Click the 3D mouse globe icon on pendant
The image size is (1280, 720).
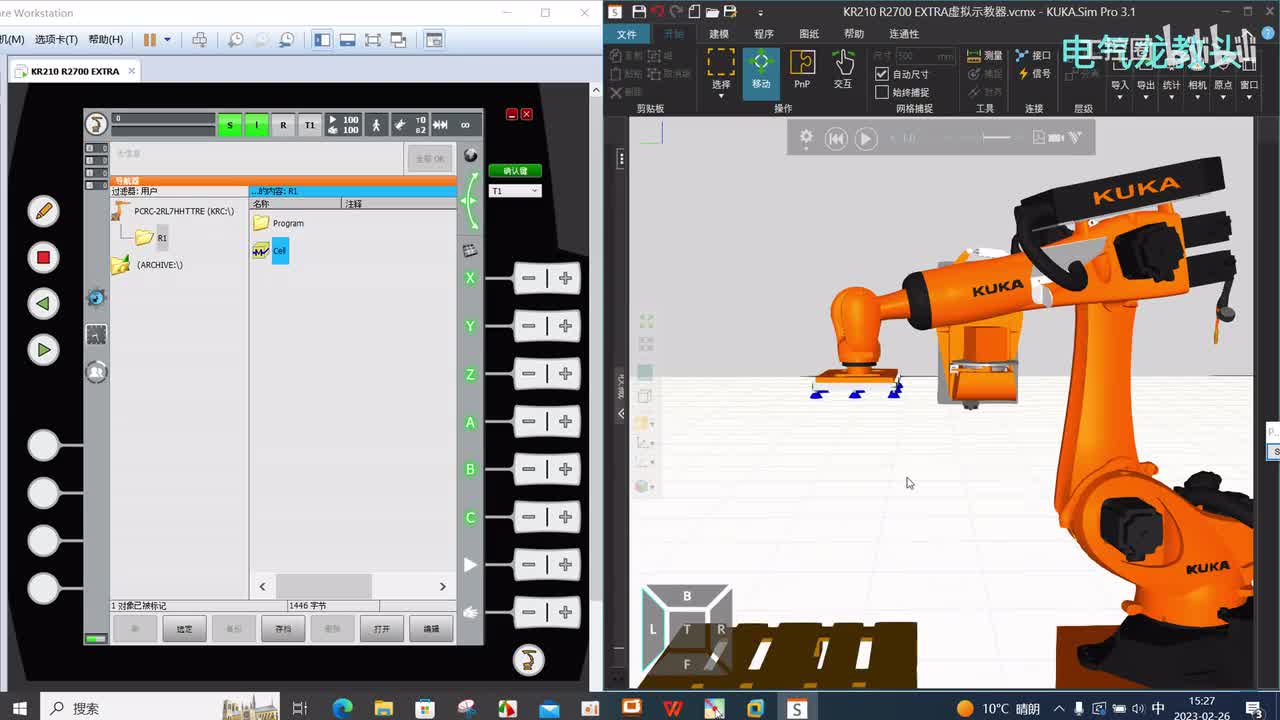click(x=471, y=156)
